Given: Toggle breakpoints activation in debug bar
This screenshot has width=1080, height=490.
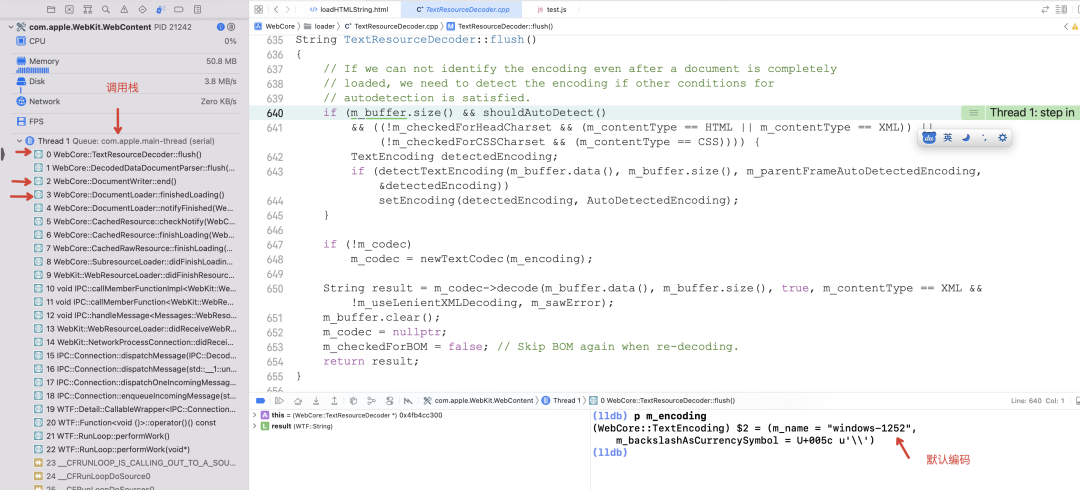Looking at the screenshot, I should 260,400.
